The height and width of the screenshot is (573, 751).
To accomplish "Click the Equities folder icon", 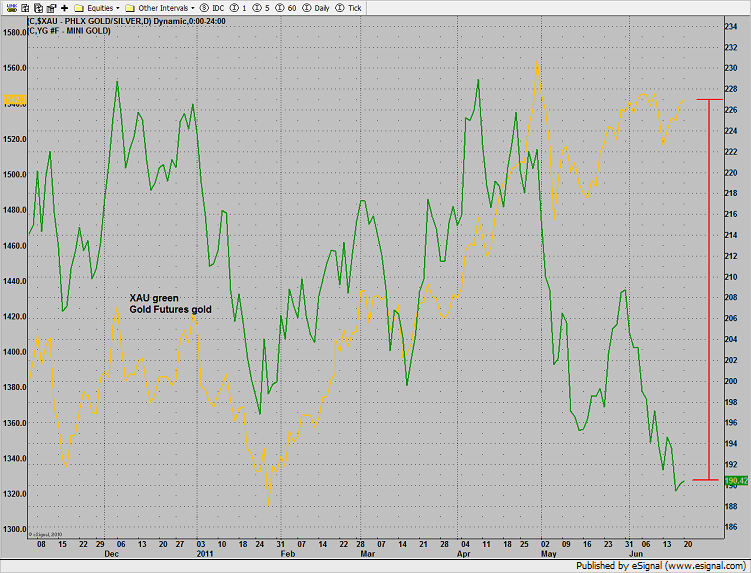I will click(x=80, y=7).
